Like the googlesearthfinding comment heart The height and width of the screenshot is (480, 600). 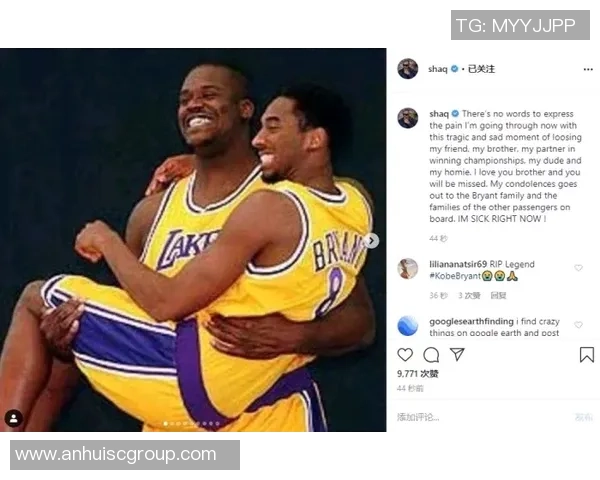coord(578,325)
